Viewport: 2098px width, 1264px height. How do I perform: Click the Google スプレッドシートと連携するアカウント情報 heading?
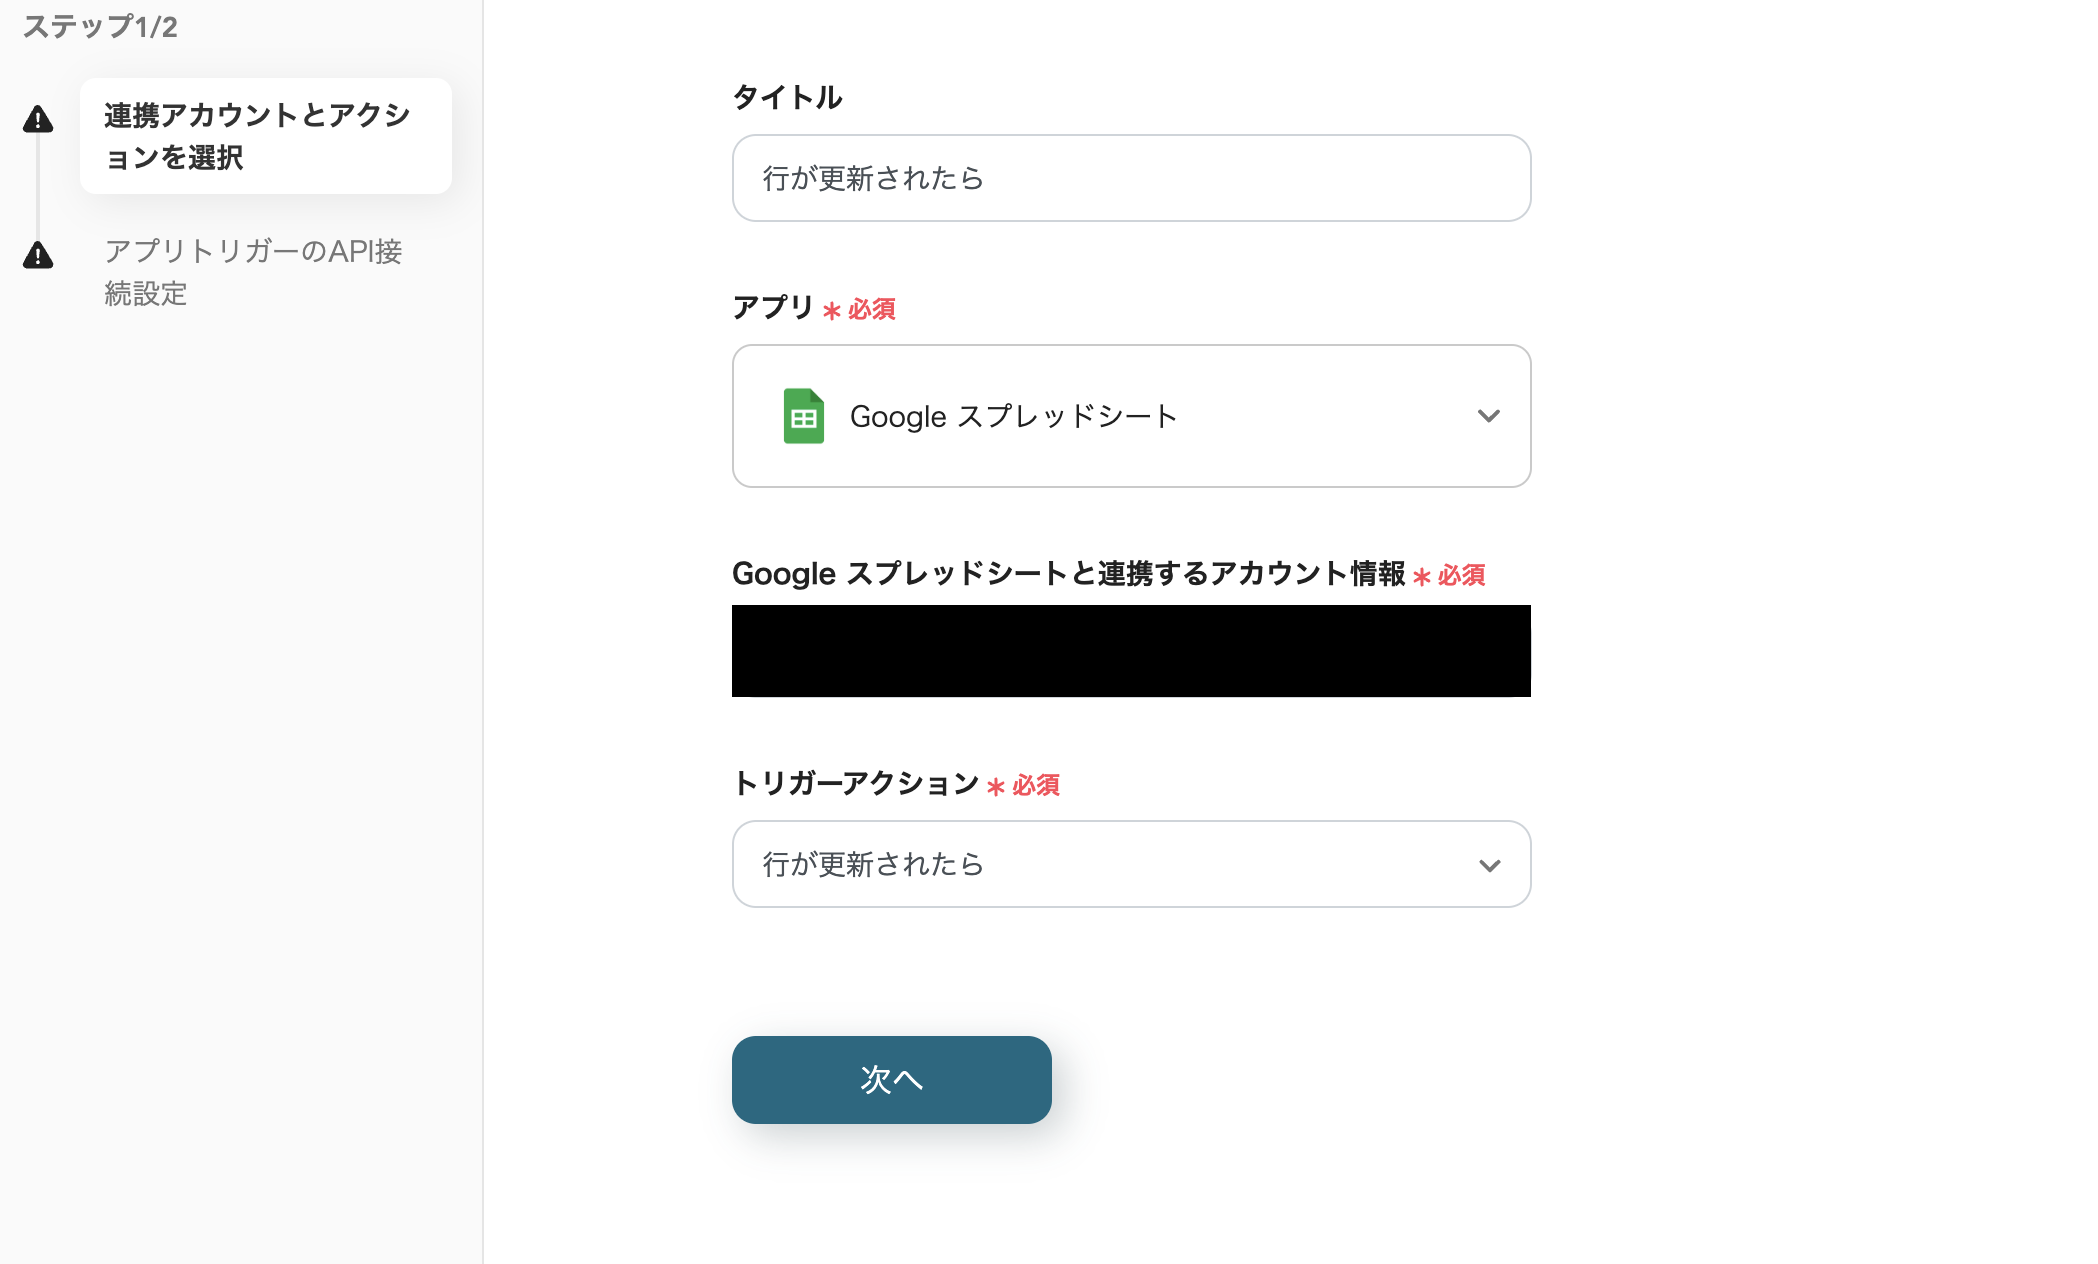pyautogui.click(x=1068, y=574)
